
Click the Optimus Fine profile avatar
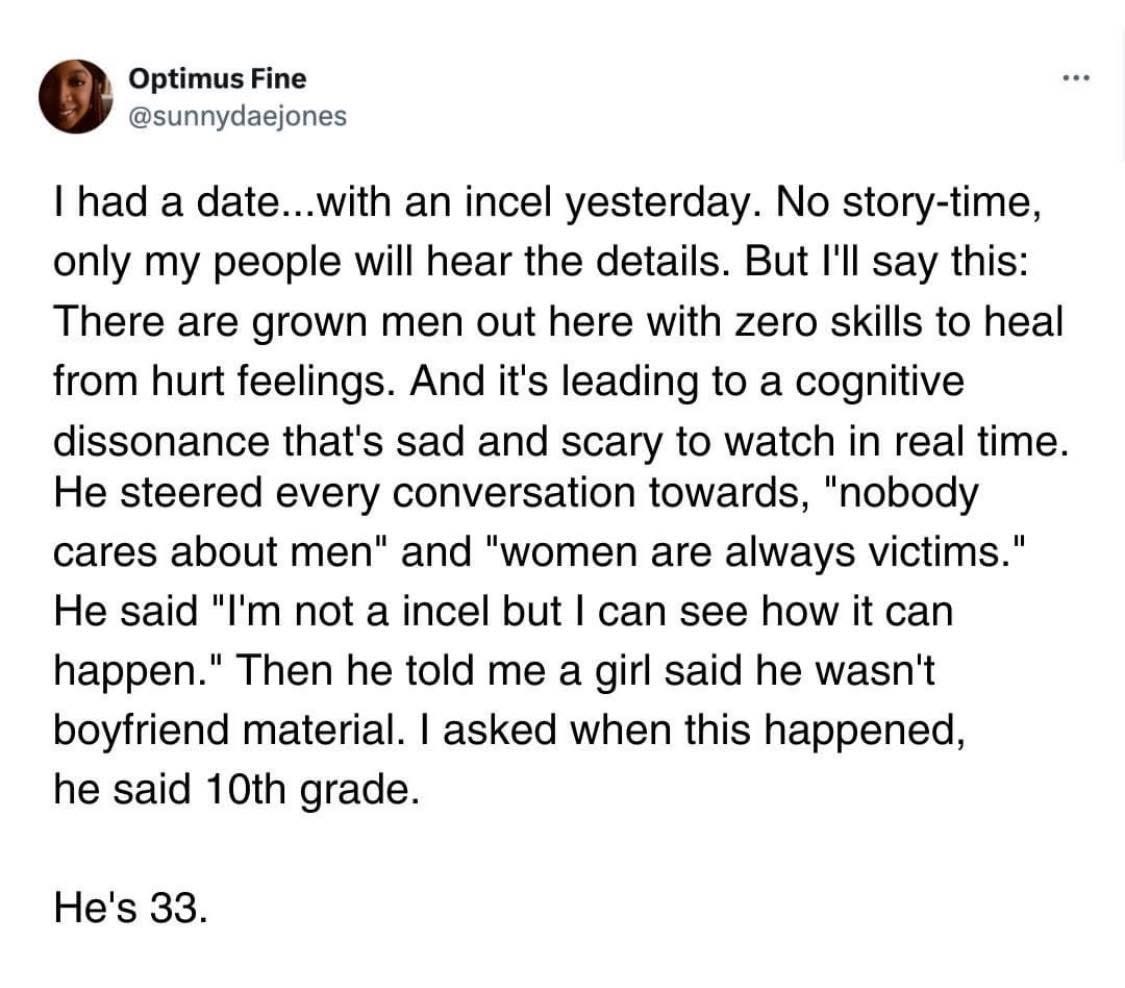tap(73, 97)
